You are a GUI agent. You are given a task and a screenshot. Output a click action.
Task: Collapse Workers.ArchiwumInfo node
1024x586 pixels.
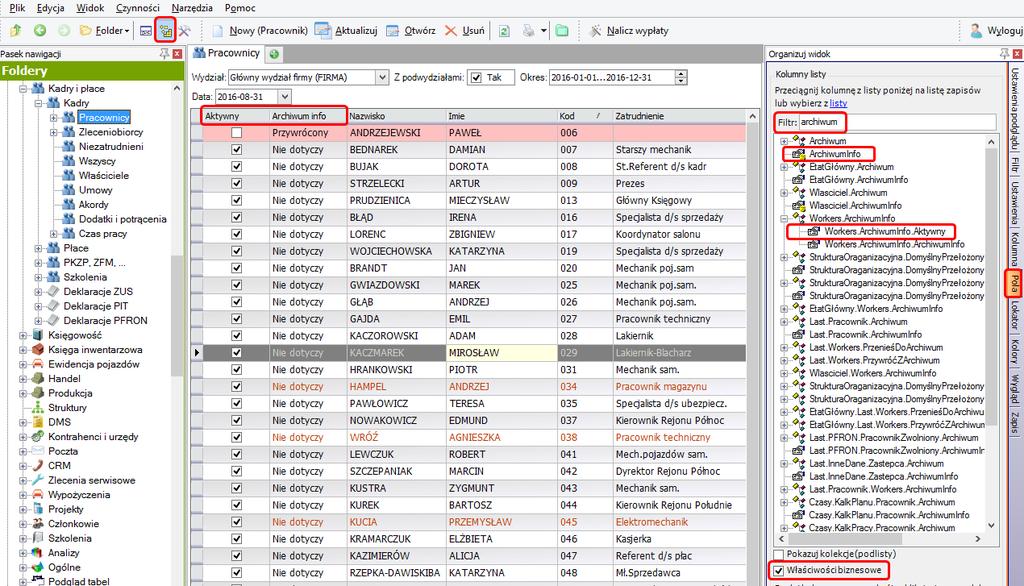click(784, 218)
